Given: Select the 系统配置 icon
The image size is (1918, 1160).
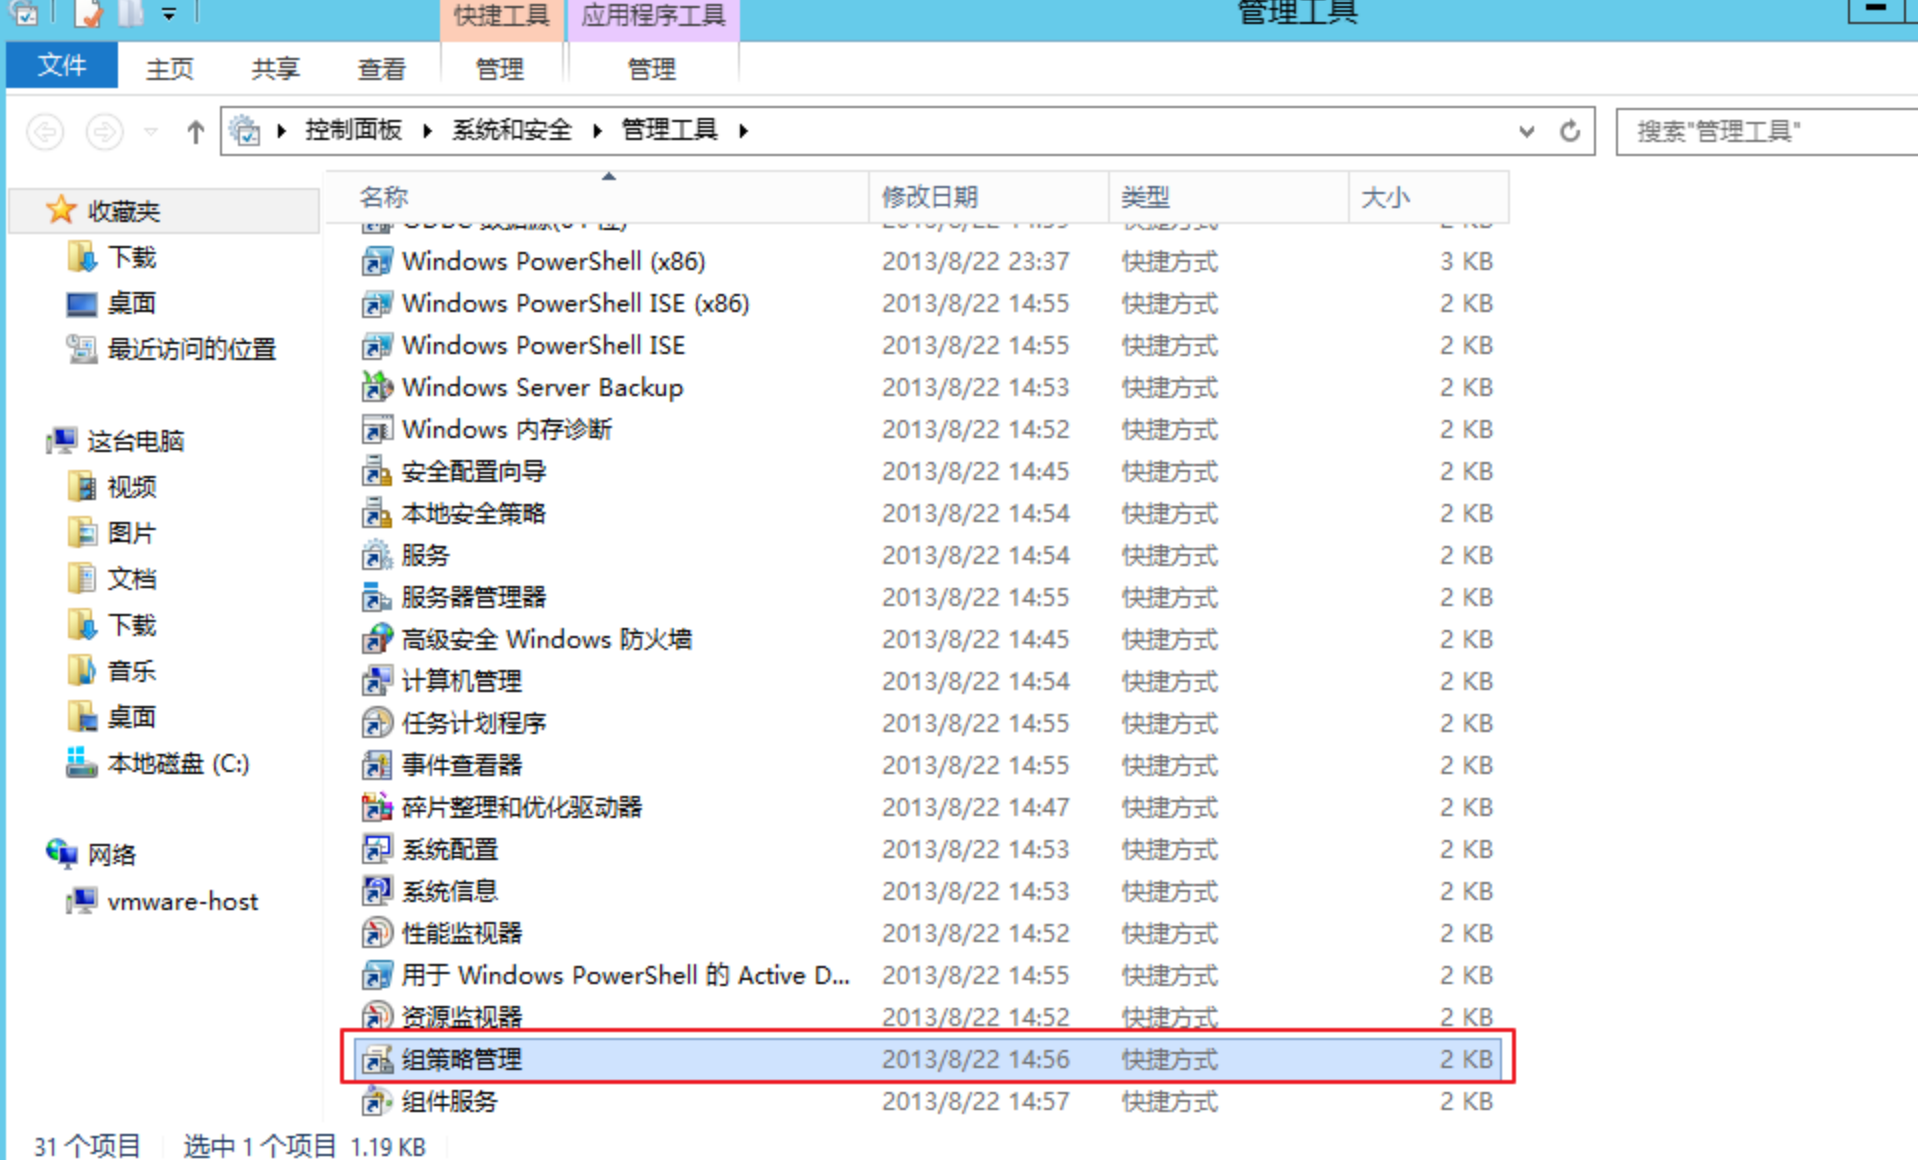Looking at the screenshot, I should pyautogui.click(x=377, y=850).
